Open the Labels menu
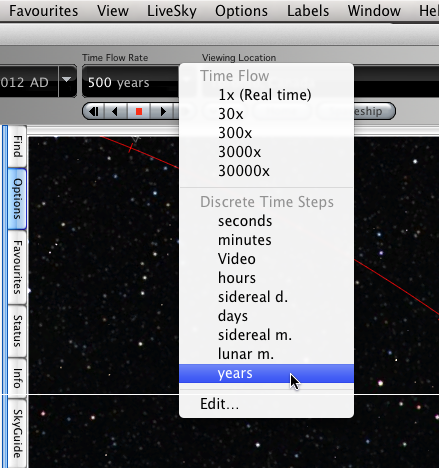The width and height of the screenshot is (439, 468). pyautogui.click(x=308, y=11)
